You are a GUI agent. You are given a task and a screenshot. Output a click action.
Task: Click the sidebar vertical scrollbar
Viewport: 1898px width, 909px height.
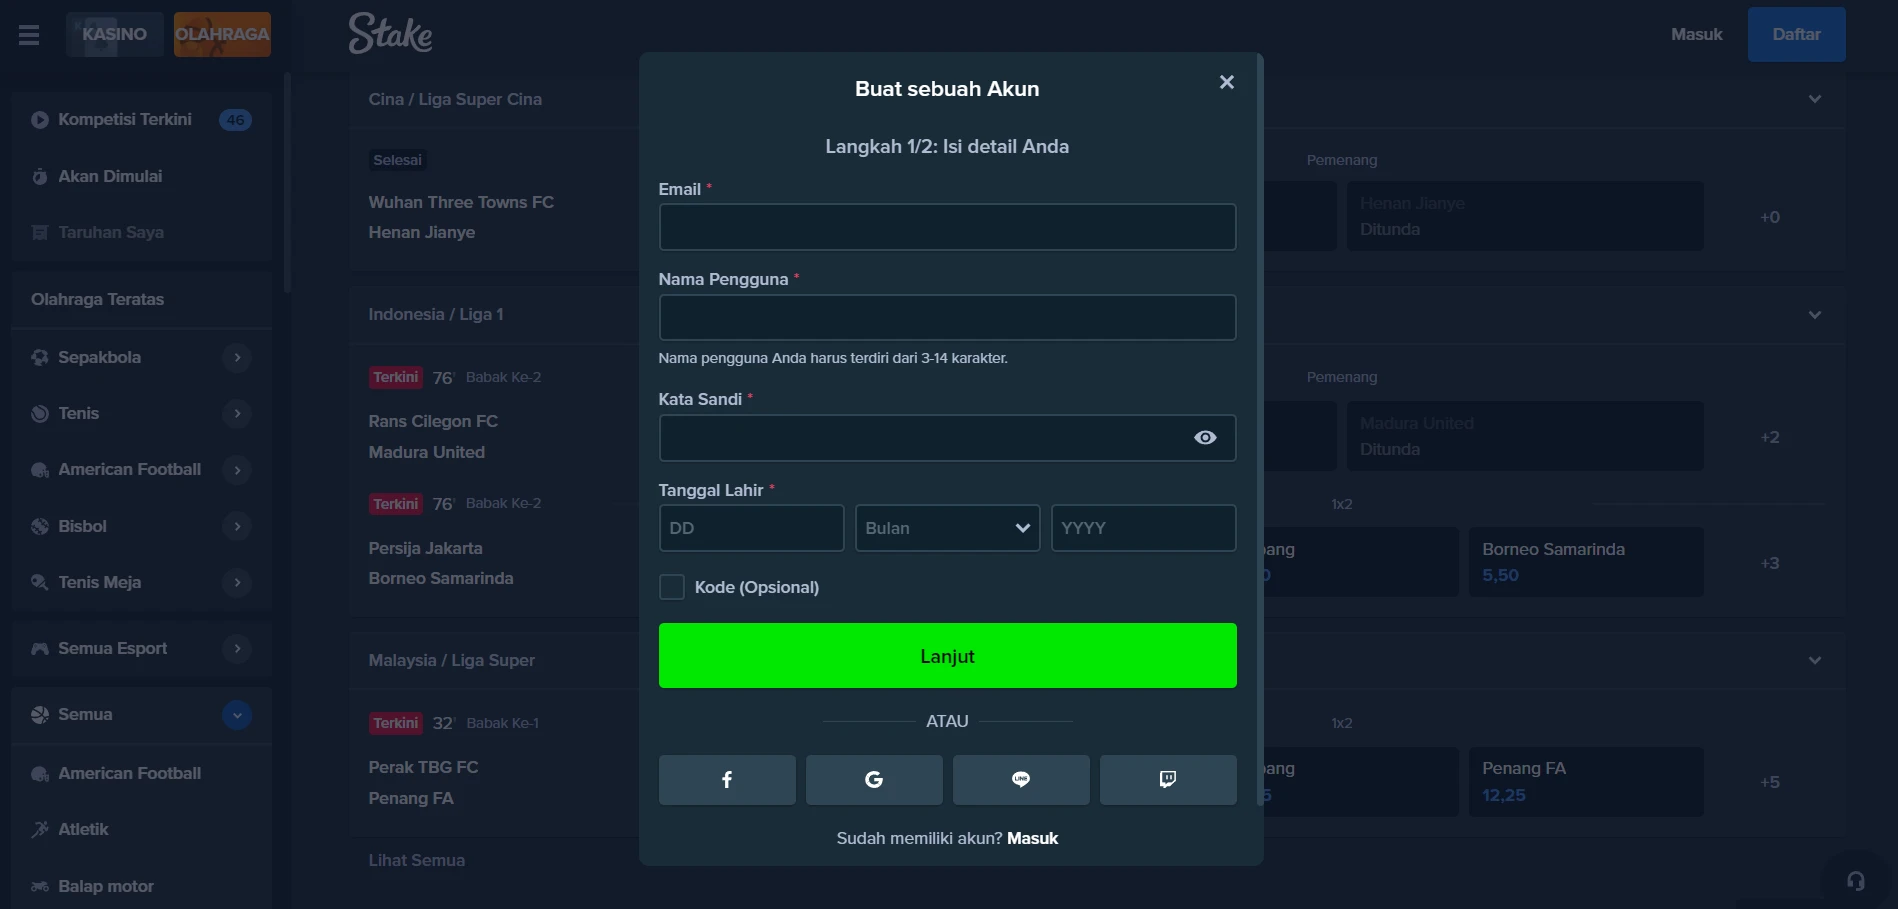(x=287, y=183)
